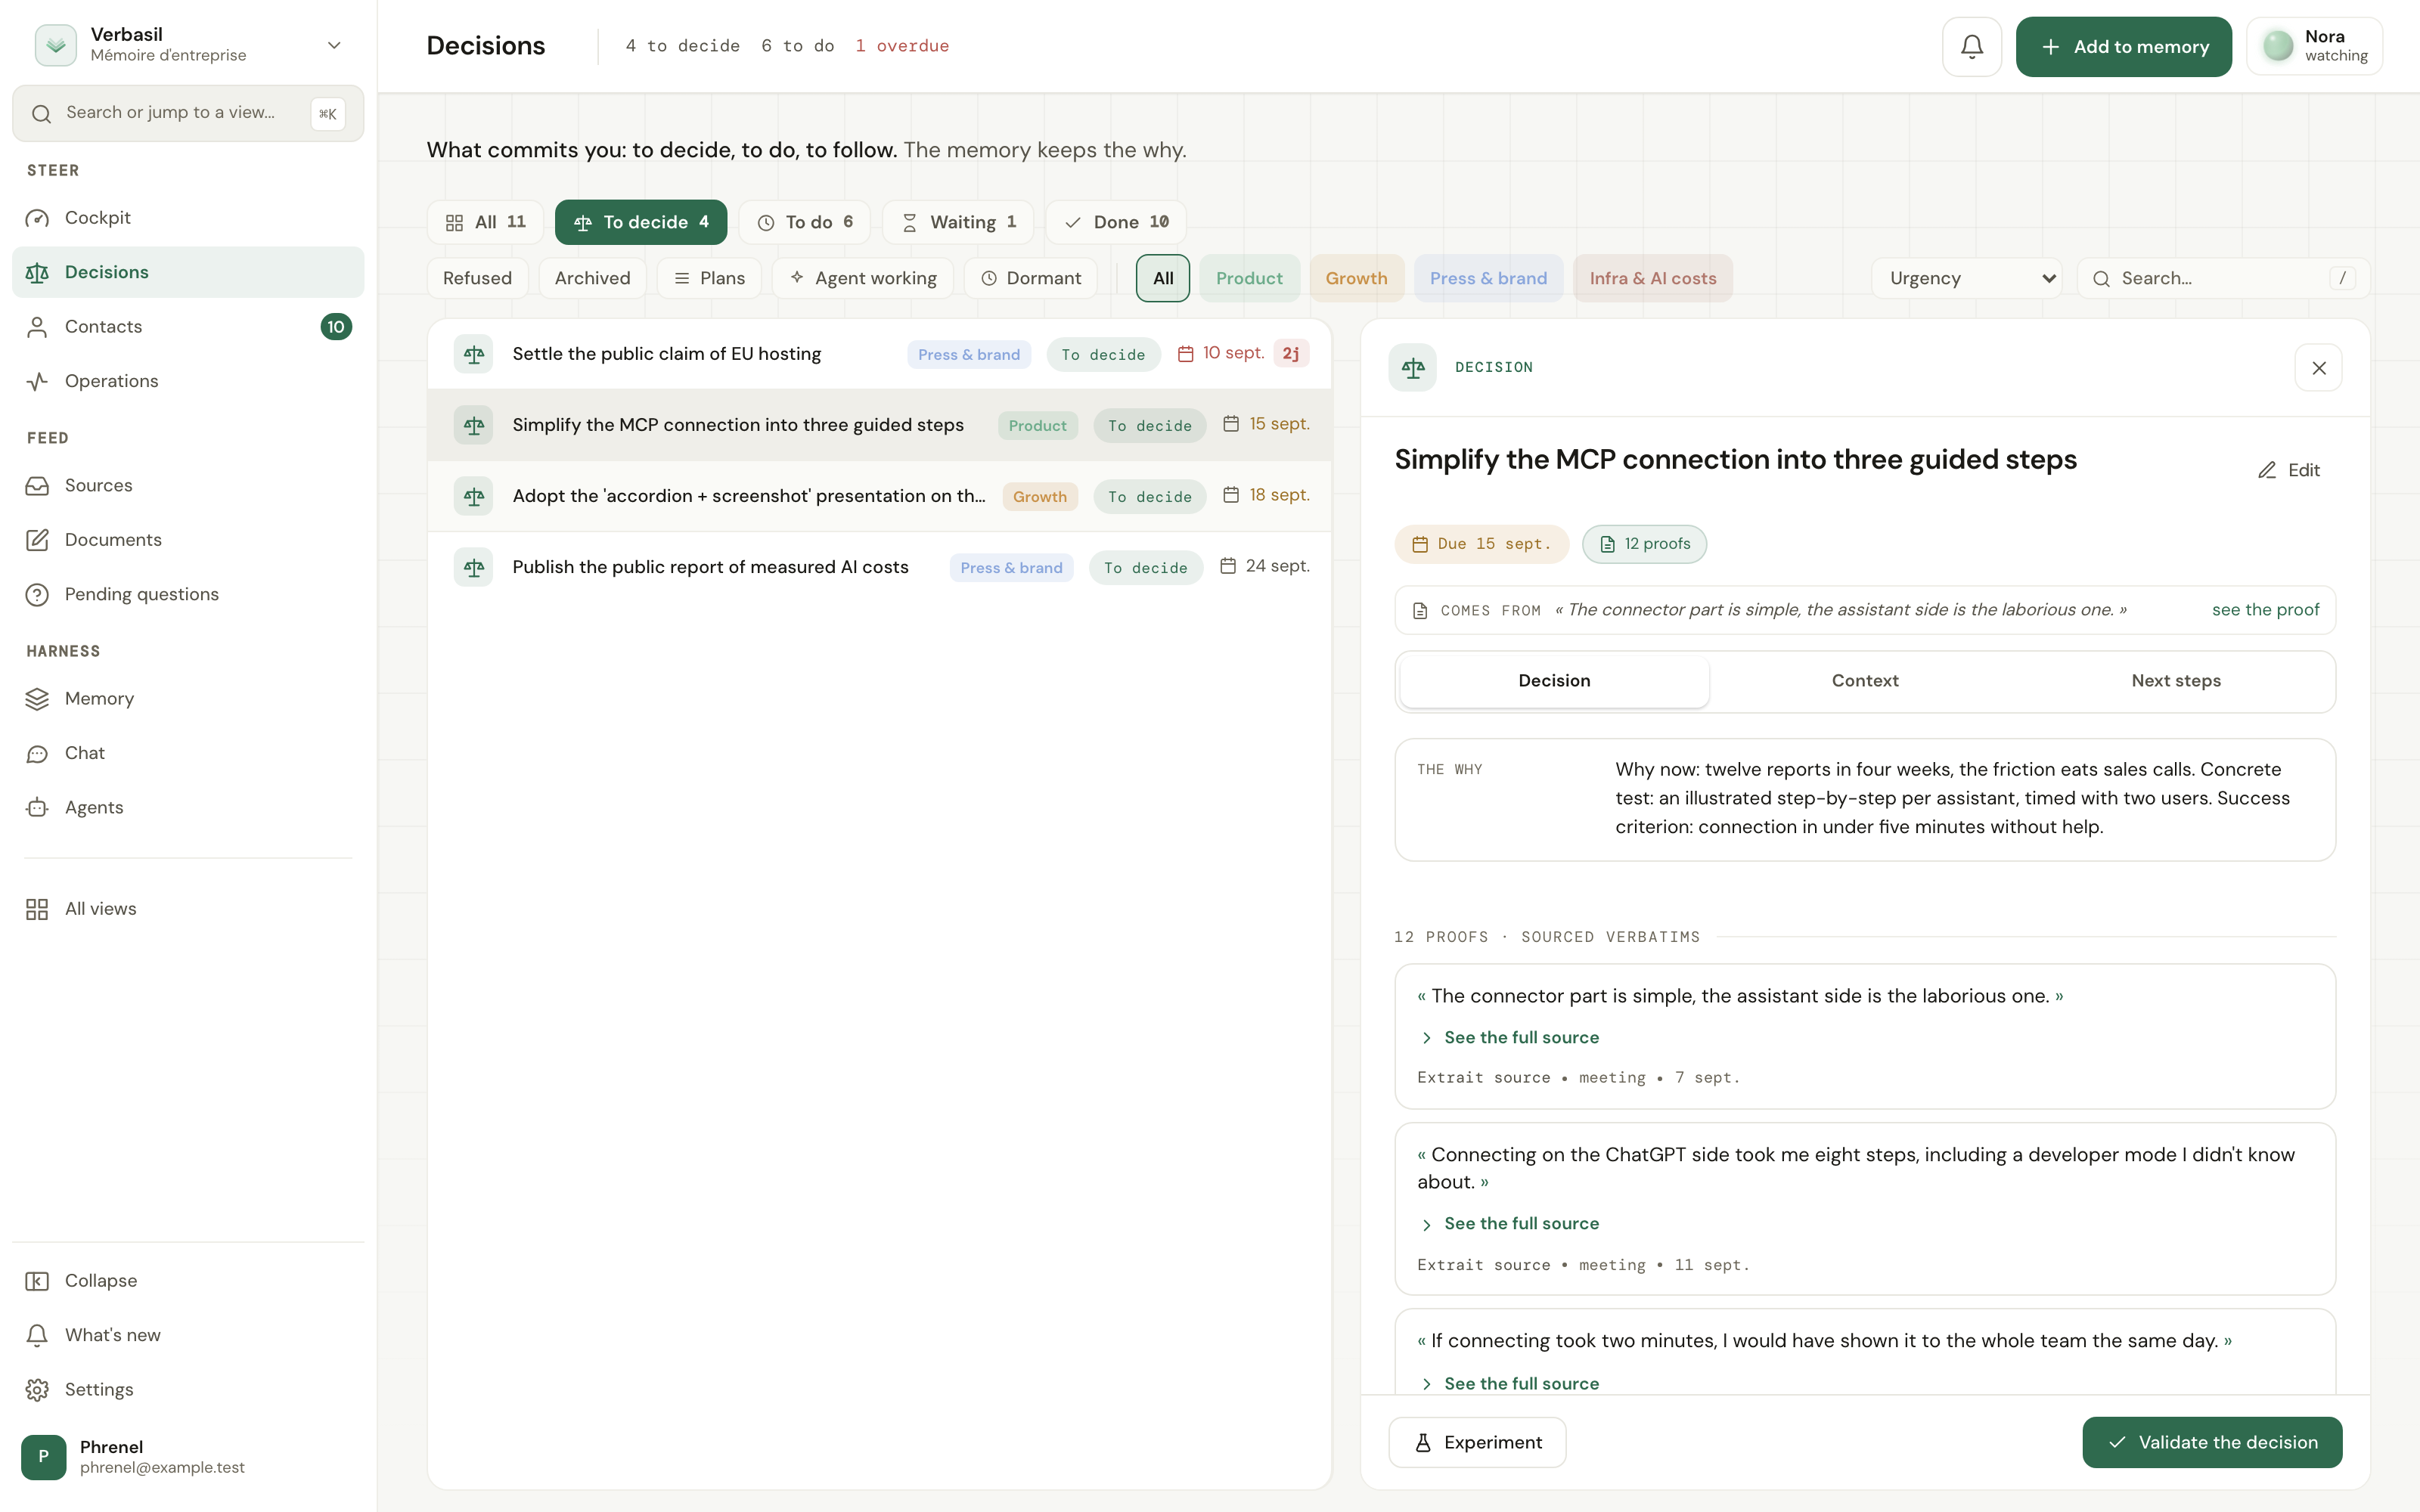Select the To do 6 tab
This screenshot has height=1512, width=2420.
805,222
